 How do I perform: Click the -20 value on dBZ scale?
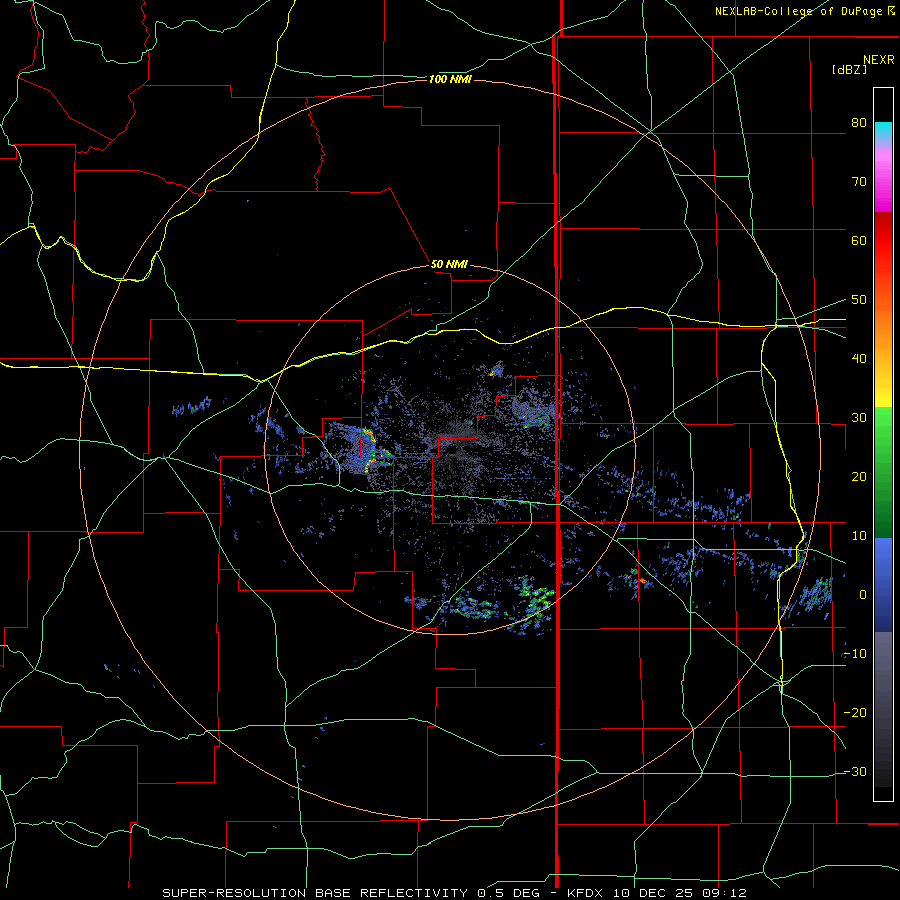[x=855, y=712]
